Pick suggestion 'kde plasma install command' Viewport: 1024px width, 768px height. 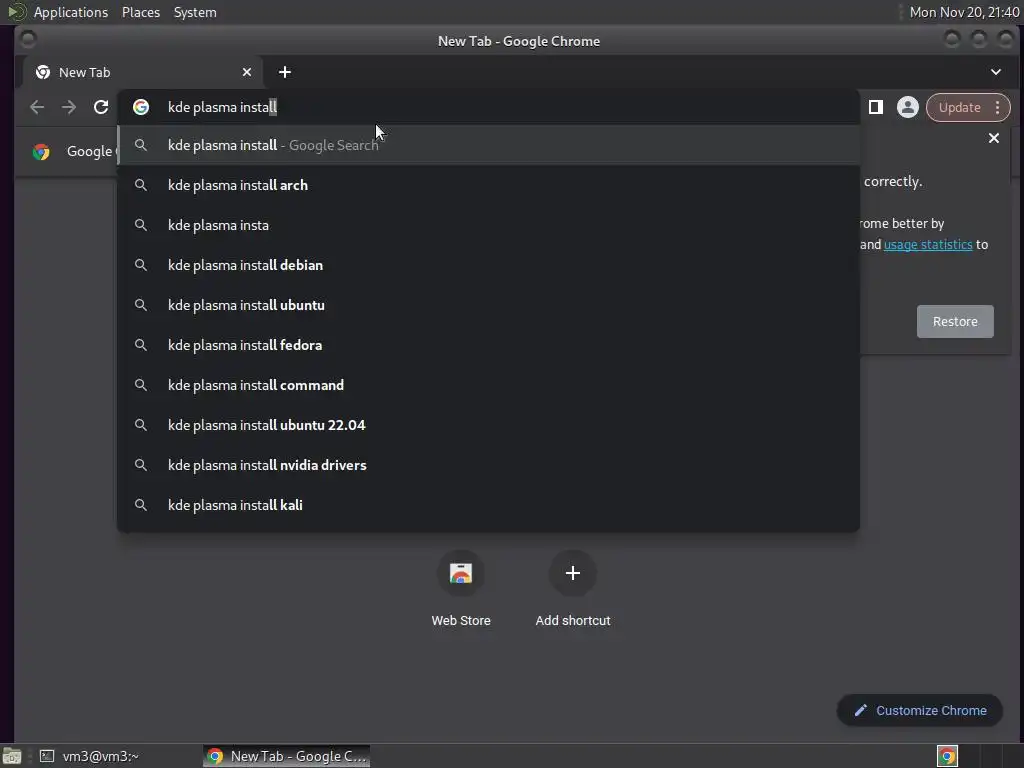point(488,385)
